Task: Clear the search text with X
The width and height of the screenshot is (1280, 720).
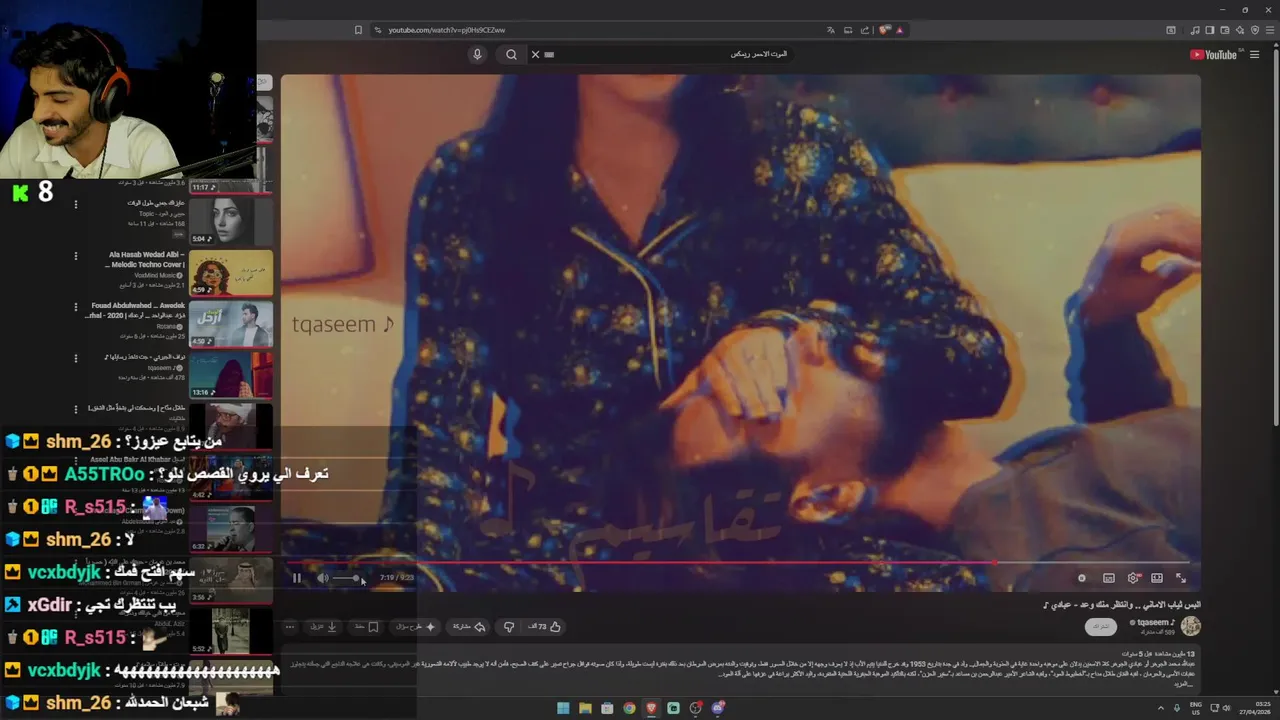Action: [x=535, y=54]
